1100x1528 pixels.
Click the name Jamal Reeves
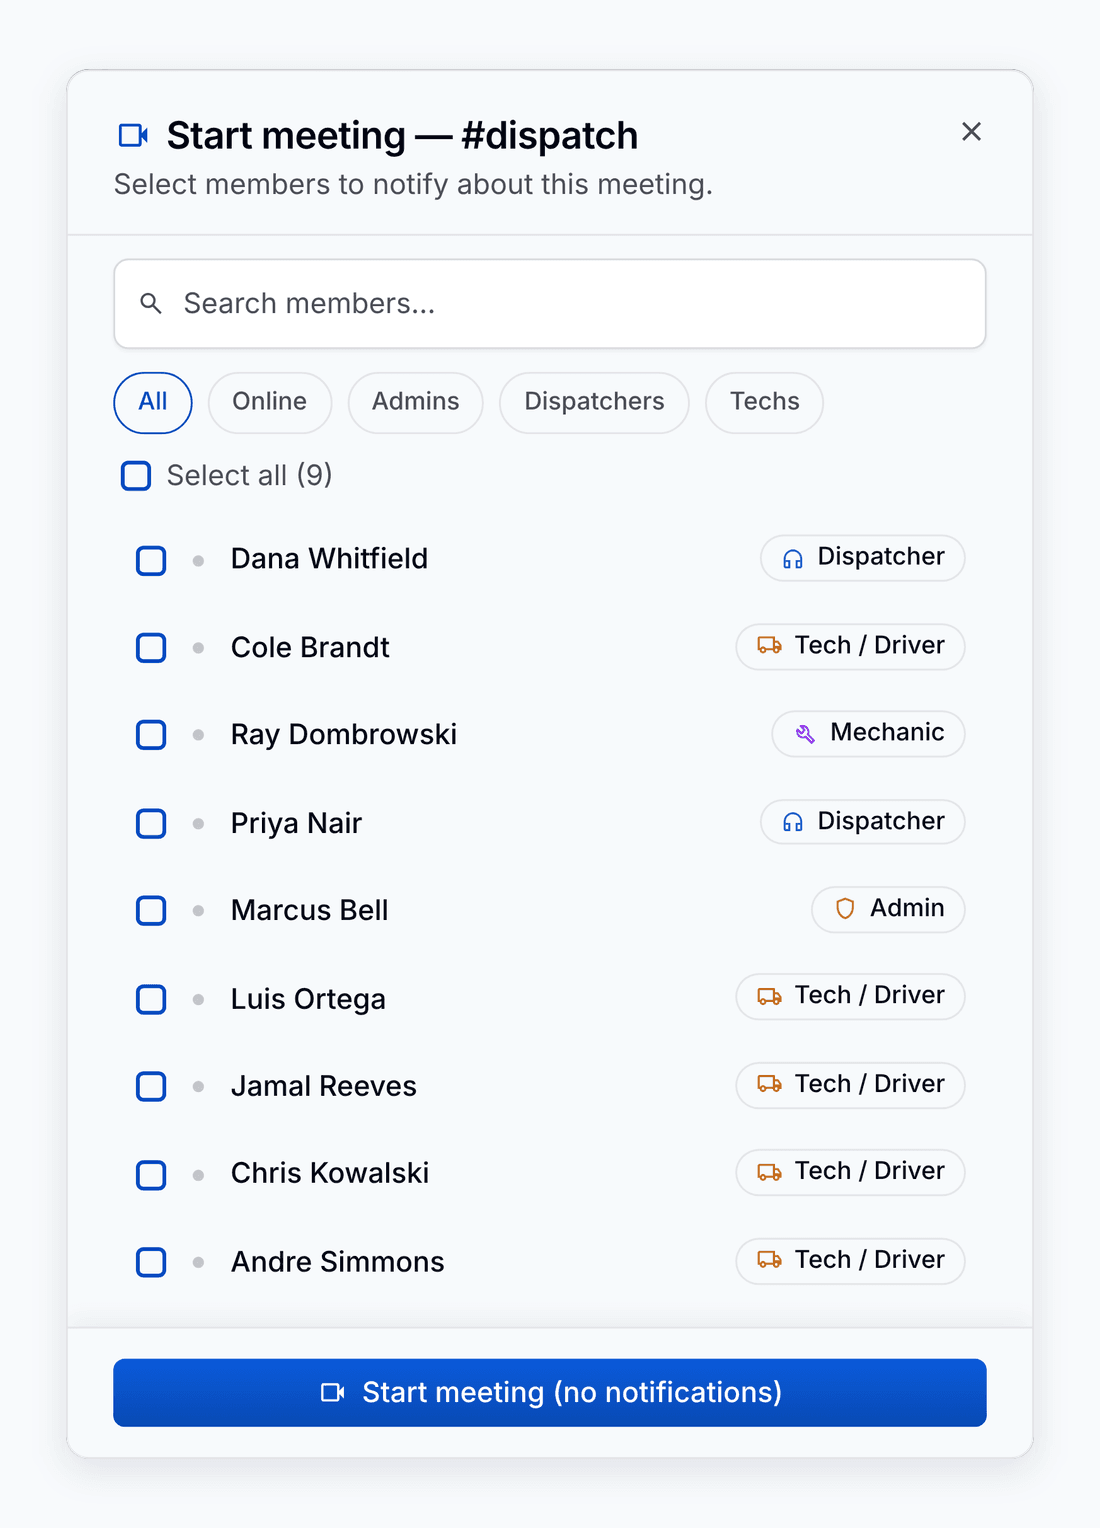(x=324, y=1086)
